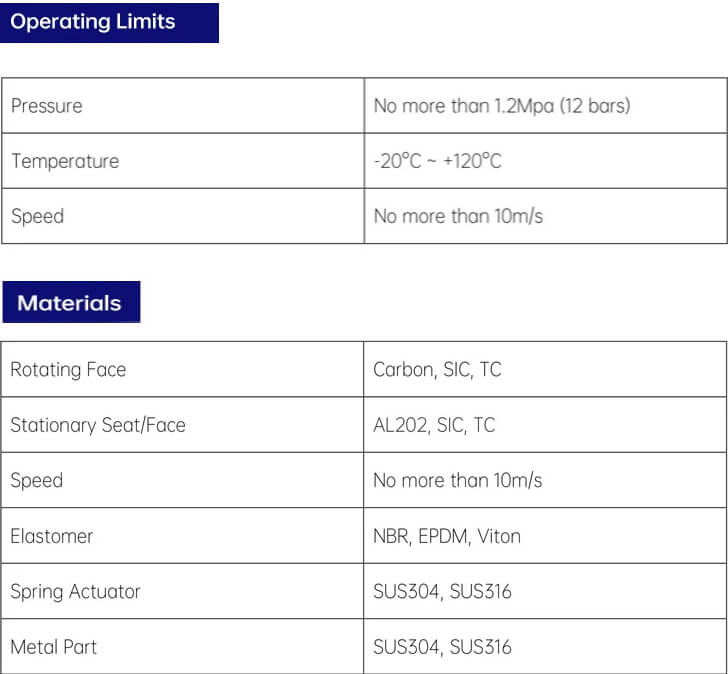Select the Spring Actuator label cell
Viewport: 728px width, 674px height.
(75, 592)
